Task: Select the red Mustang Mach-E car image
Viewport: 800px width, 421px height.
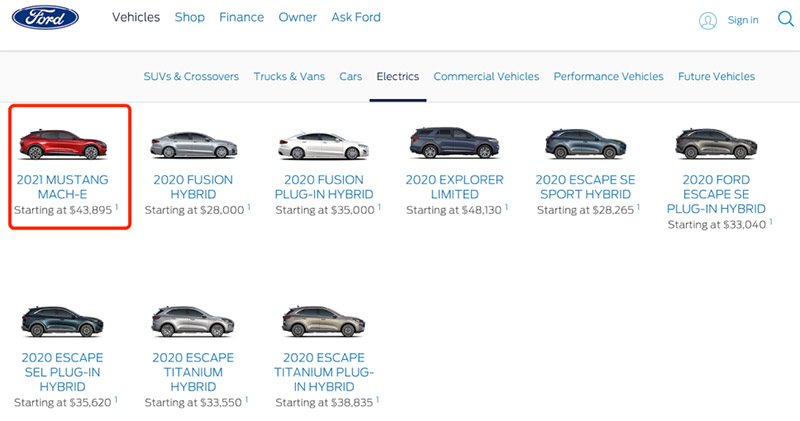Action: pos(61,143)
